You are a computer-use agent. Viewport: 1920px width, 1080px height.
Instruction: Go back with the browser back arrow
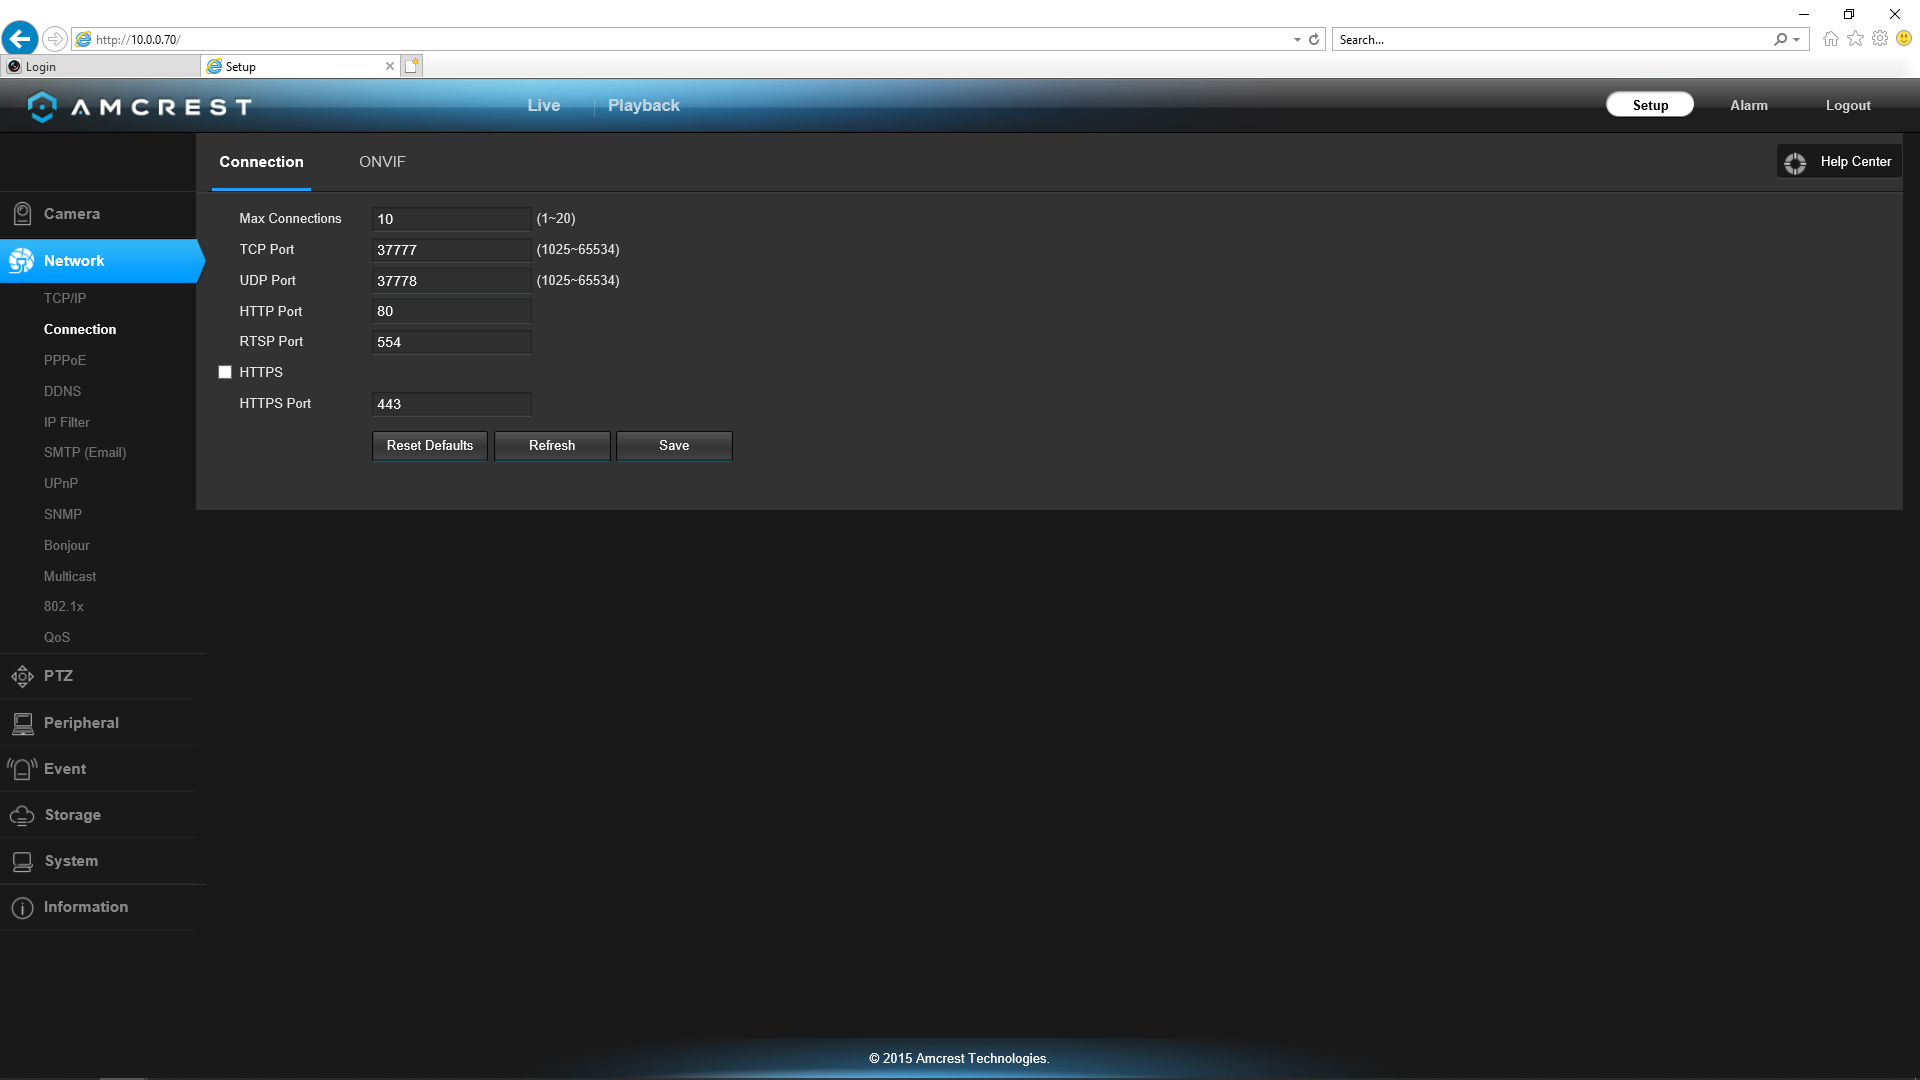(20, 39)
